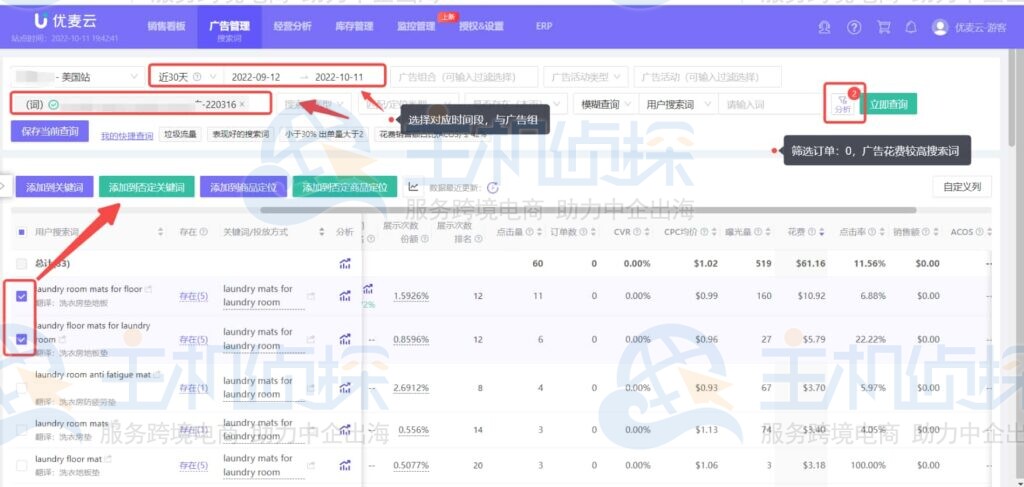Image resolution: width=1024 pixels, height=487 pixels.
Task: Open the 220316 ad group selector
Action: click(x=140, y=104)
